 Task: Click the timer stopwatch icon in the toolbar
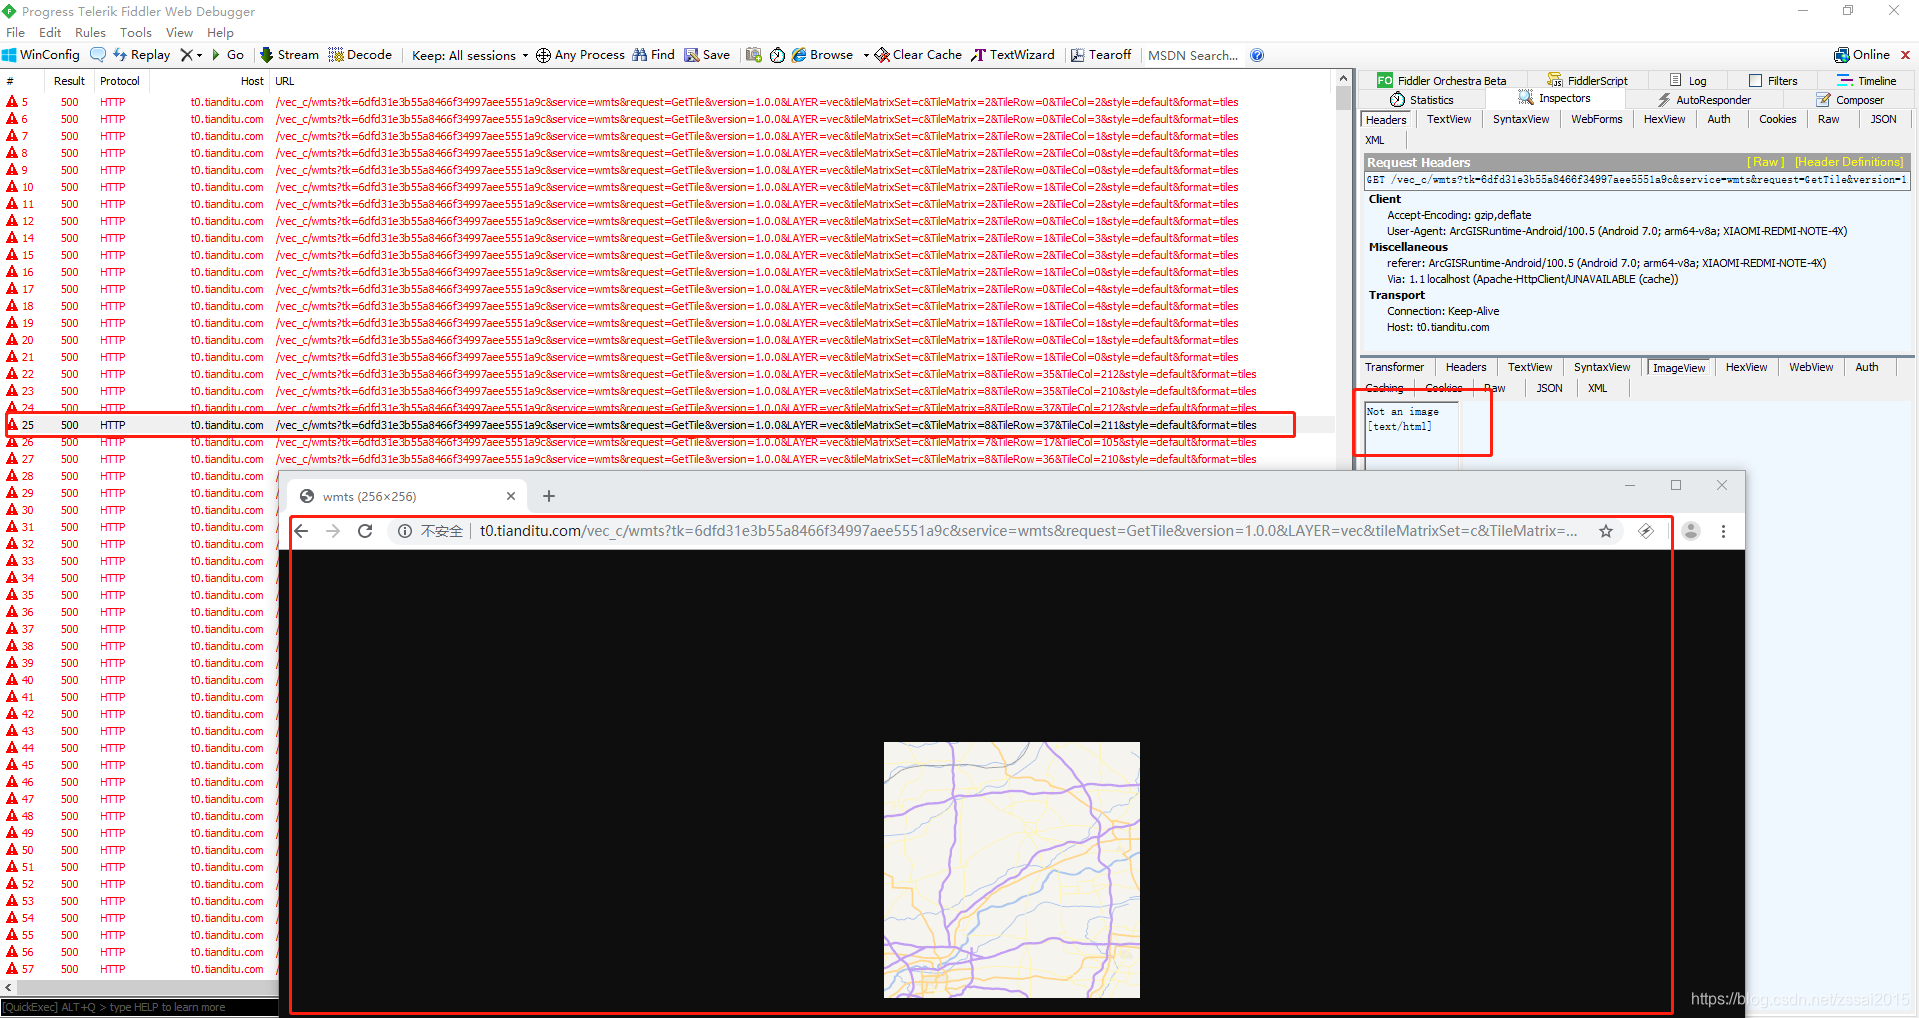pos(777,55)
